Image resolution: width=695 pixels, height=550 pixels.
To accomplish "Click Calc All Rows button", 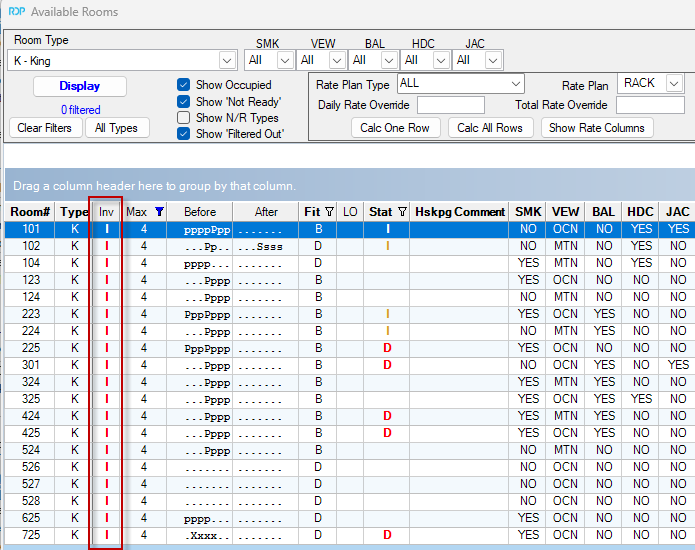I will (x=490, y=128).
